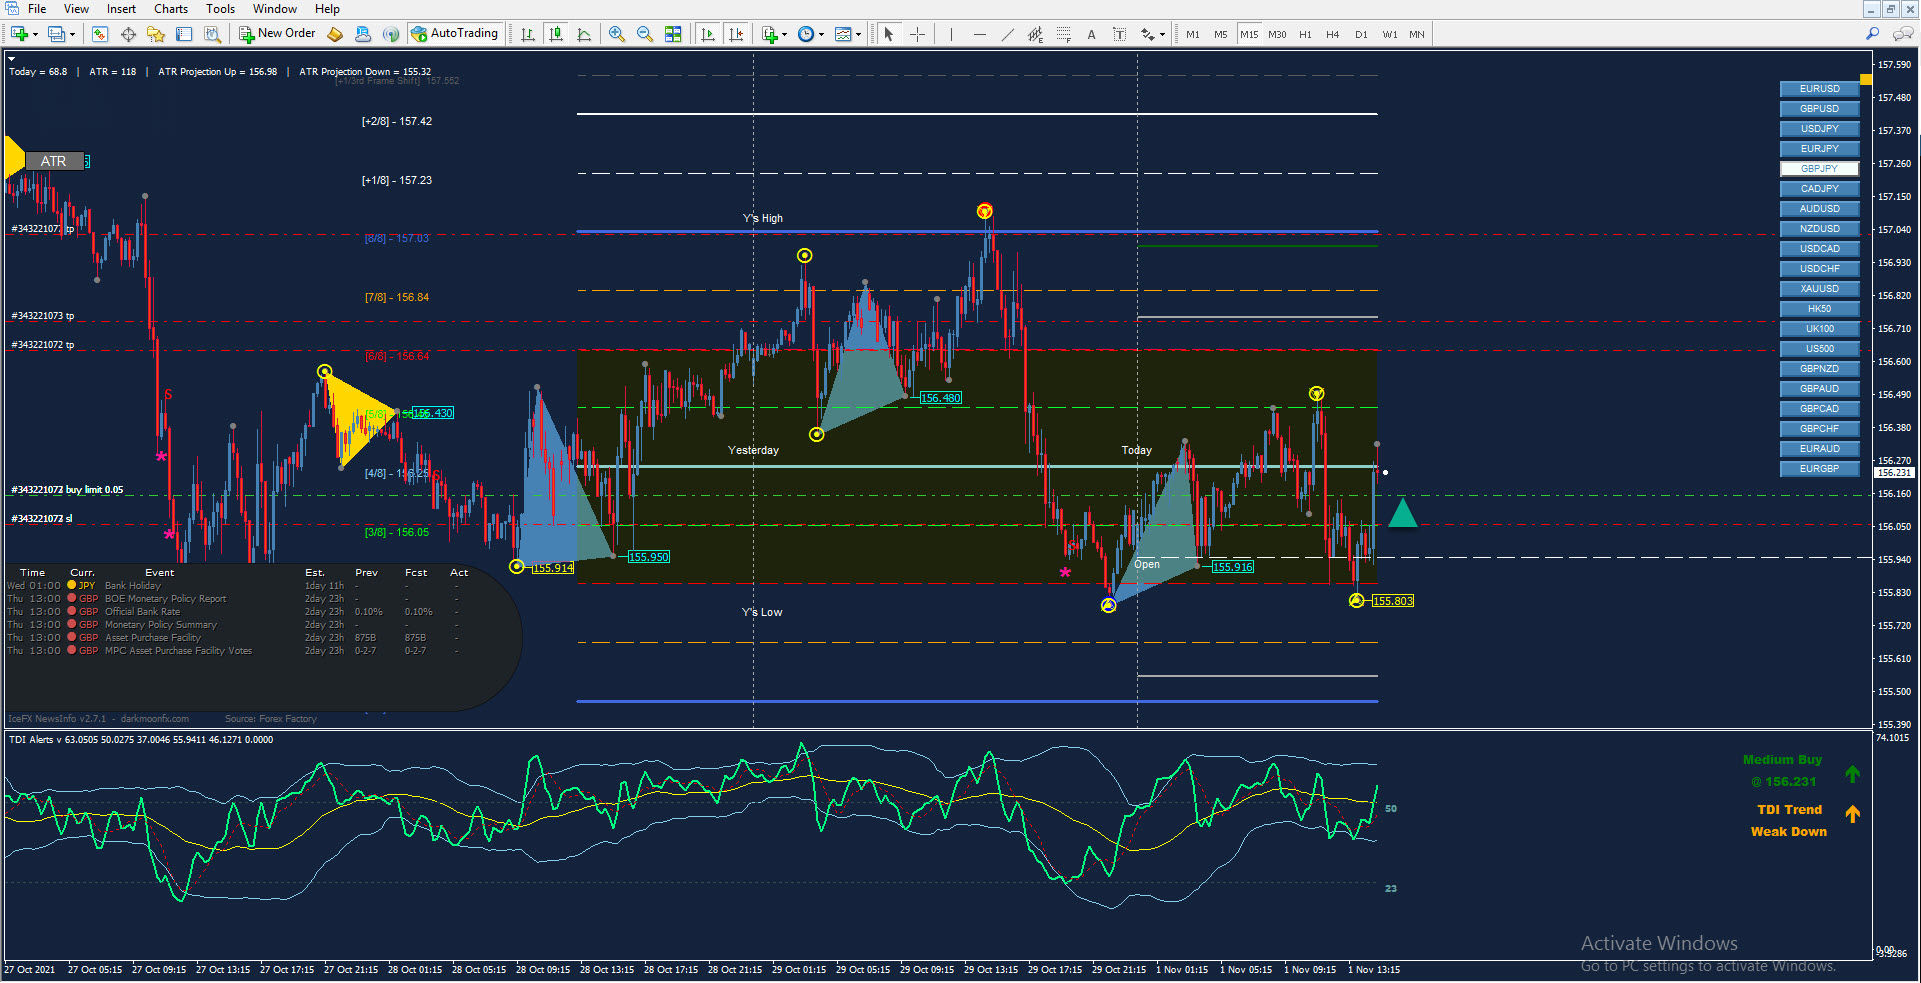Select the H1 timeframe

1305,34
